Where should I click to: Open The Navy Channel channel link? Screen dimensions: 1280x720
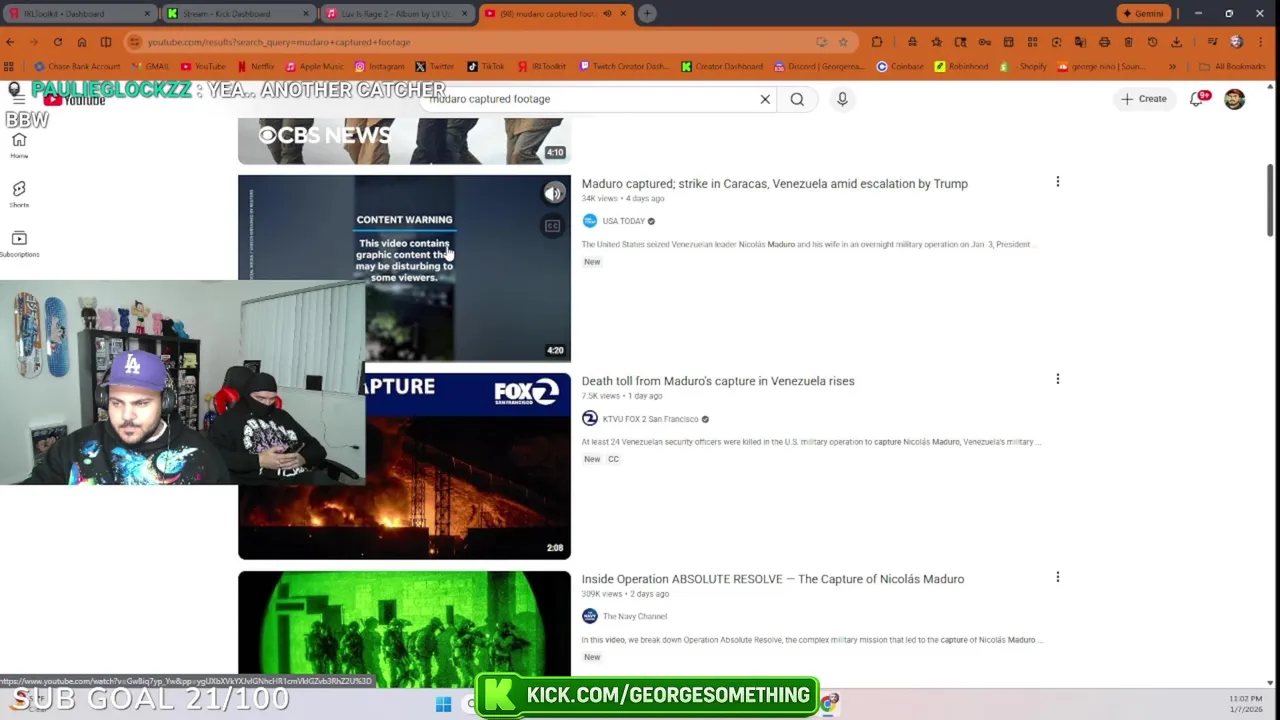[634, 616]
